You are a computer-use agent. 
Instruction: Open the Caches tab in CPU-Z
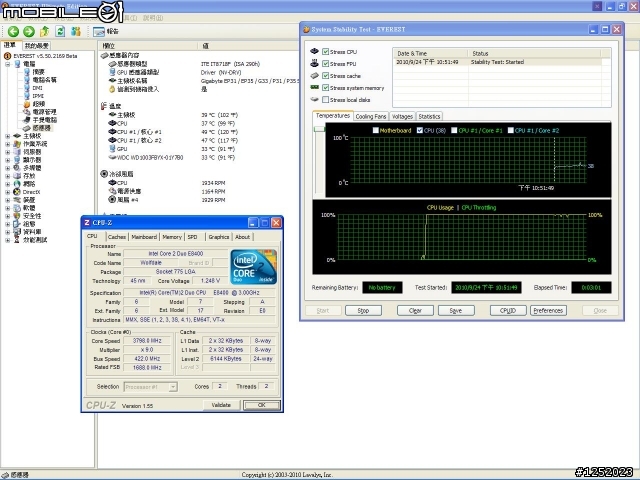tap(117, 237)
